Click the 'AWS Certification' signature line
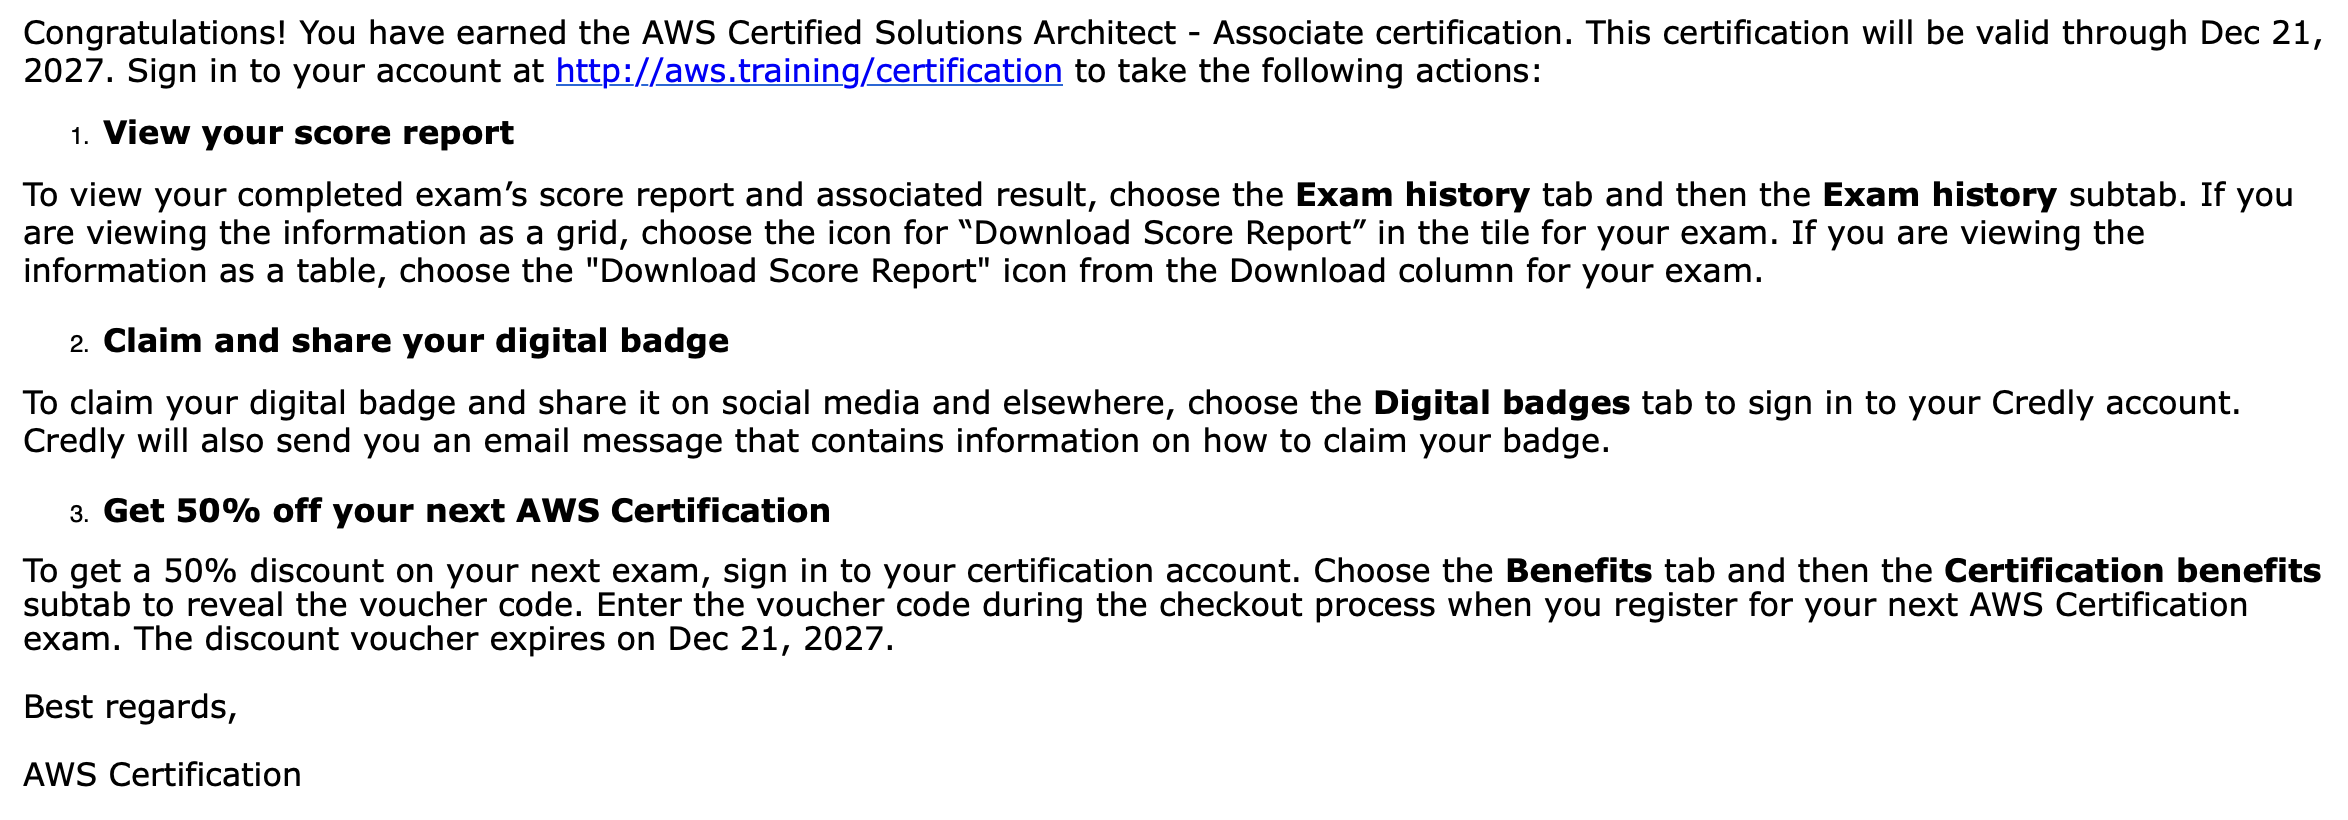Screen dimensions: 2348x820 click(162, 775)
